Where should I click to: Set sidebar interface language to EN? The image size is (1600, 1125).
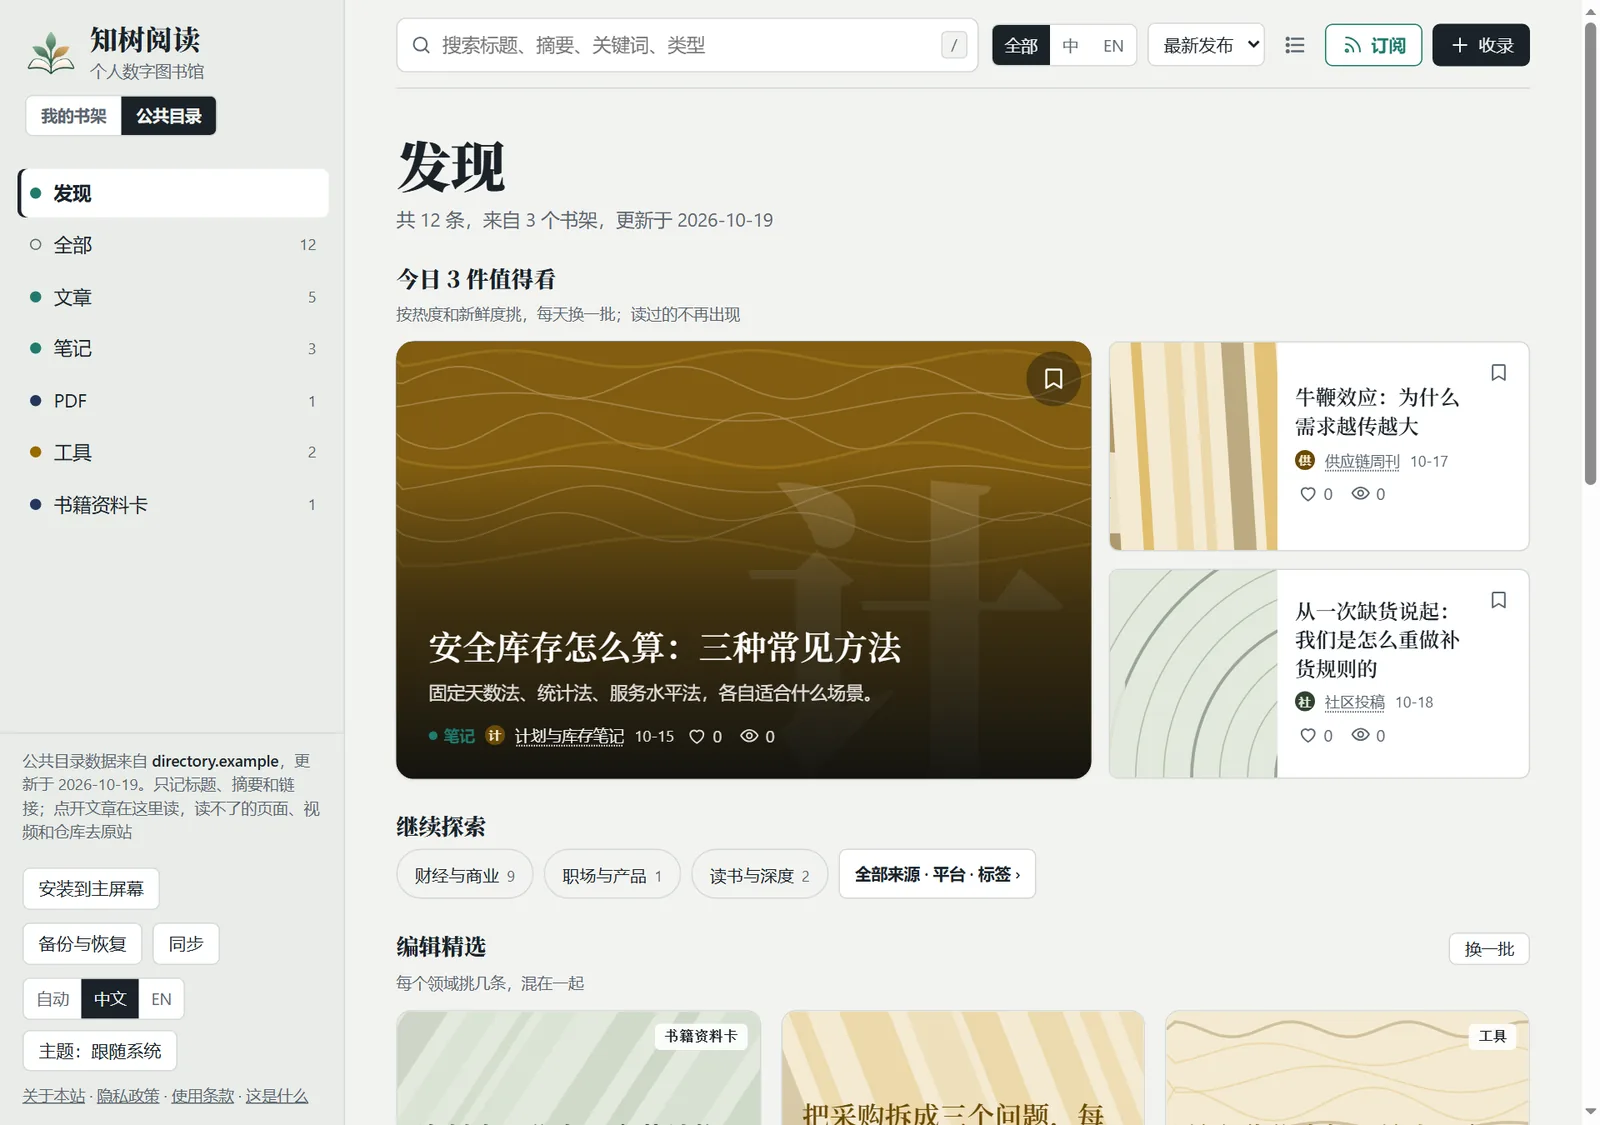(161, 999)
